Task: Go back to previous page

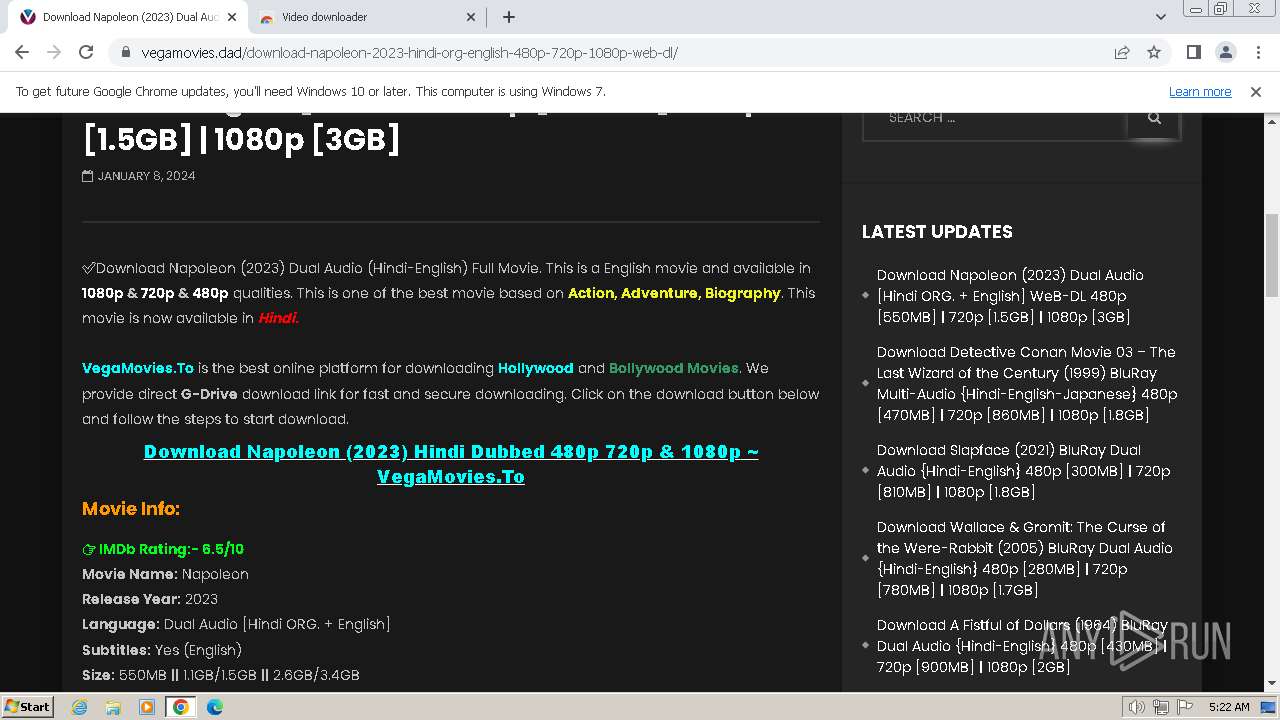Action: click(22, 52)
